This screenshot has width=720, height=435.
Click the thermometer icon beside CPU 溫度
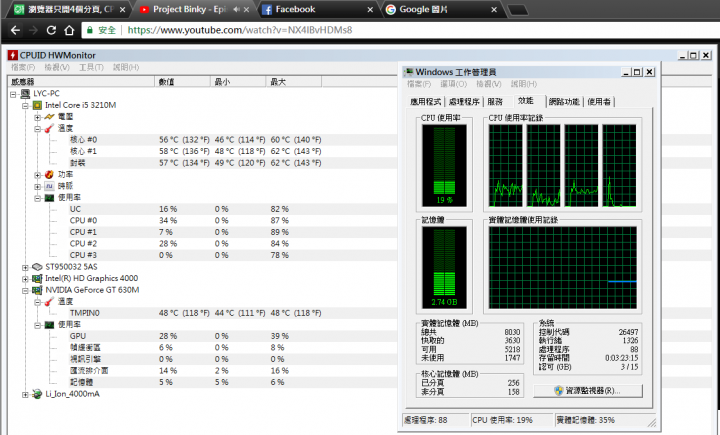coord(49,129)
